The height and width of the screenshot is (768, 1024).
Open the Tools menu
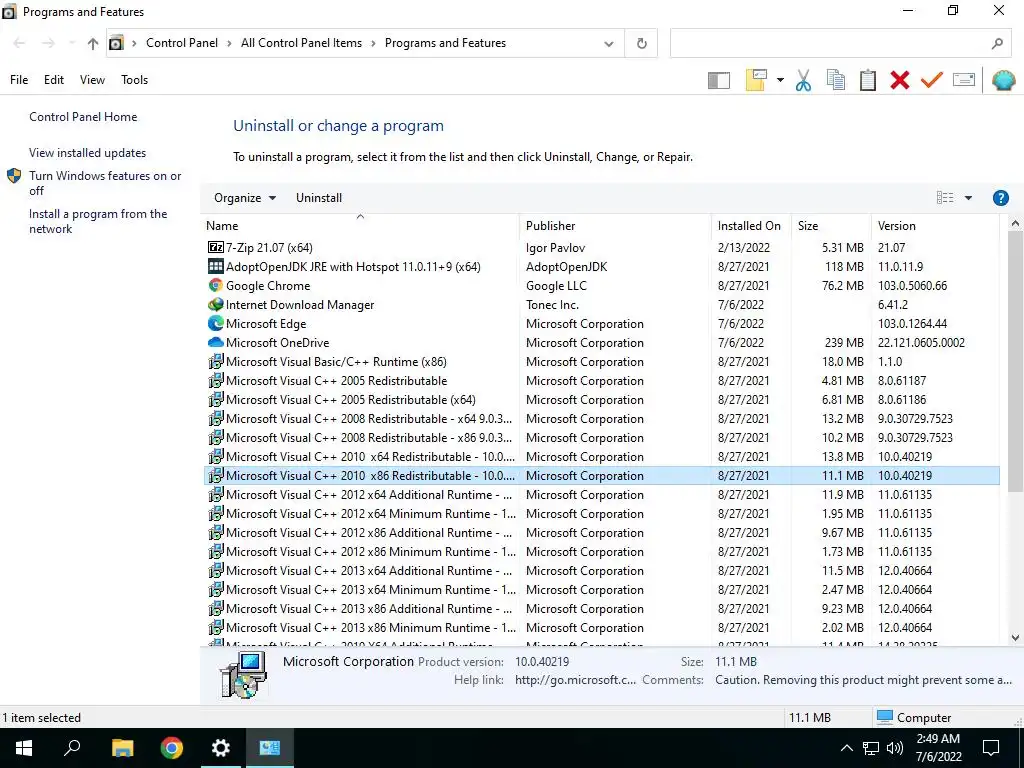tap(135, 80)
